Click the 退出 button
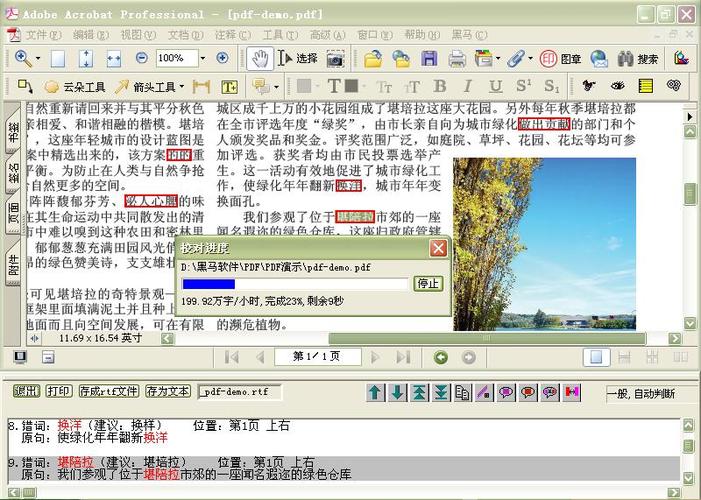Screen dimensions: 701x500 click(26, 392)
